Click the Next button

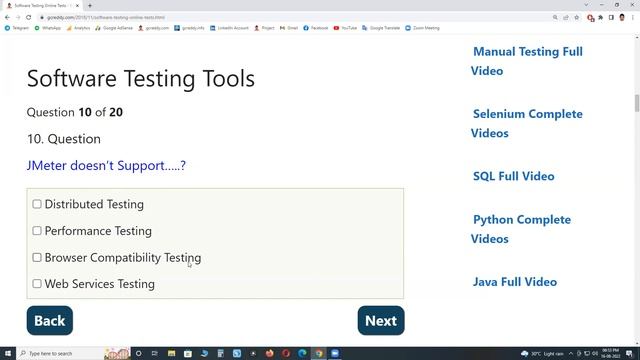[x=381, y=320]
